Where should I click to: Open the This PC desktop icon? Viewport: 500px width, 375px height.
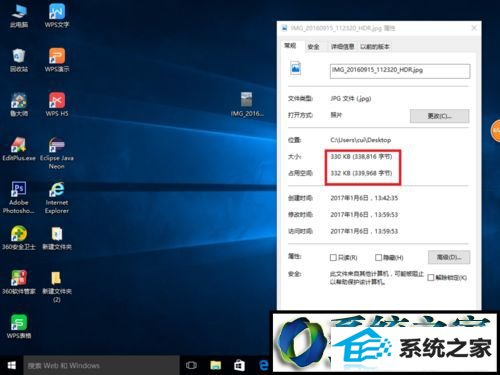point(19,15)
